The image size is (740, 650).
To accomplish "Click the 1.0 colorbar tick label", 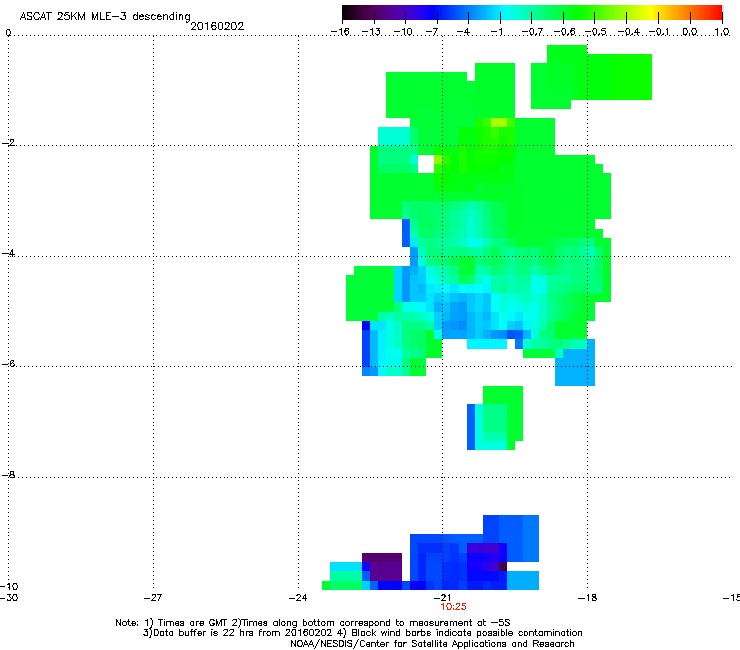I will pyautogui.click(x=722, y=32).
